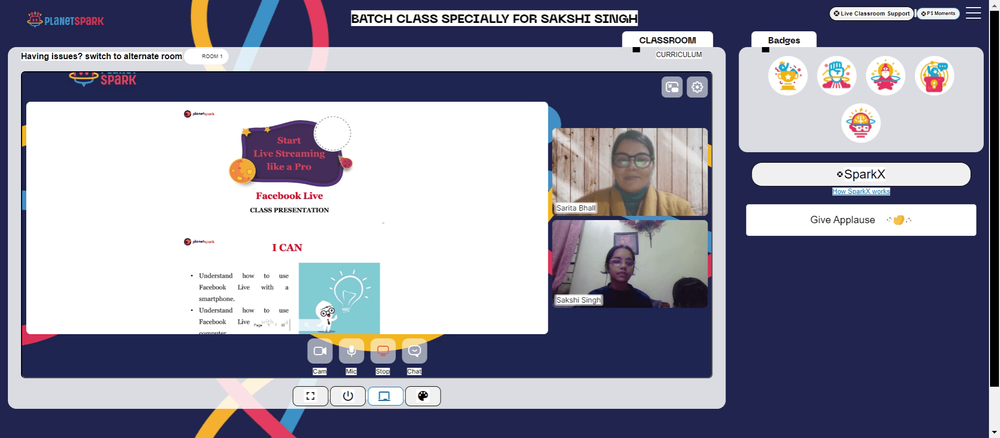Screen dimensions: 1000x438
Task: Open the hamburger menu icon
Action: 973,13
